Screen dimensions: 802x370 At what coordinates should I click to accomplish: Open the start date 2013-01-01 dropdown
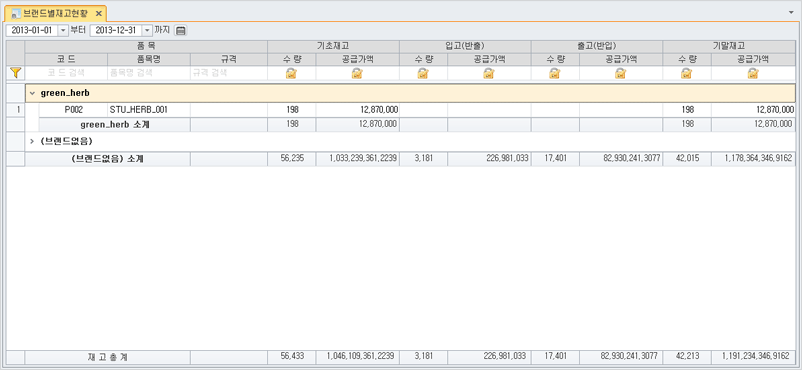coord(63,30)
